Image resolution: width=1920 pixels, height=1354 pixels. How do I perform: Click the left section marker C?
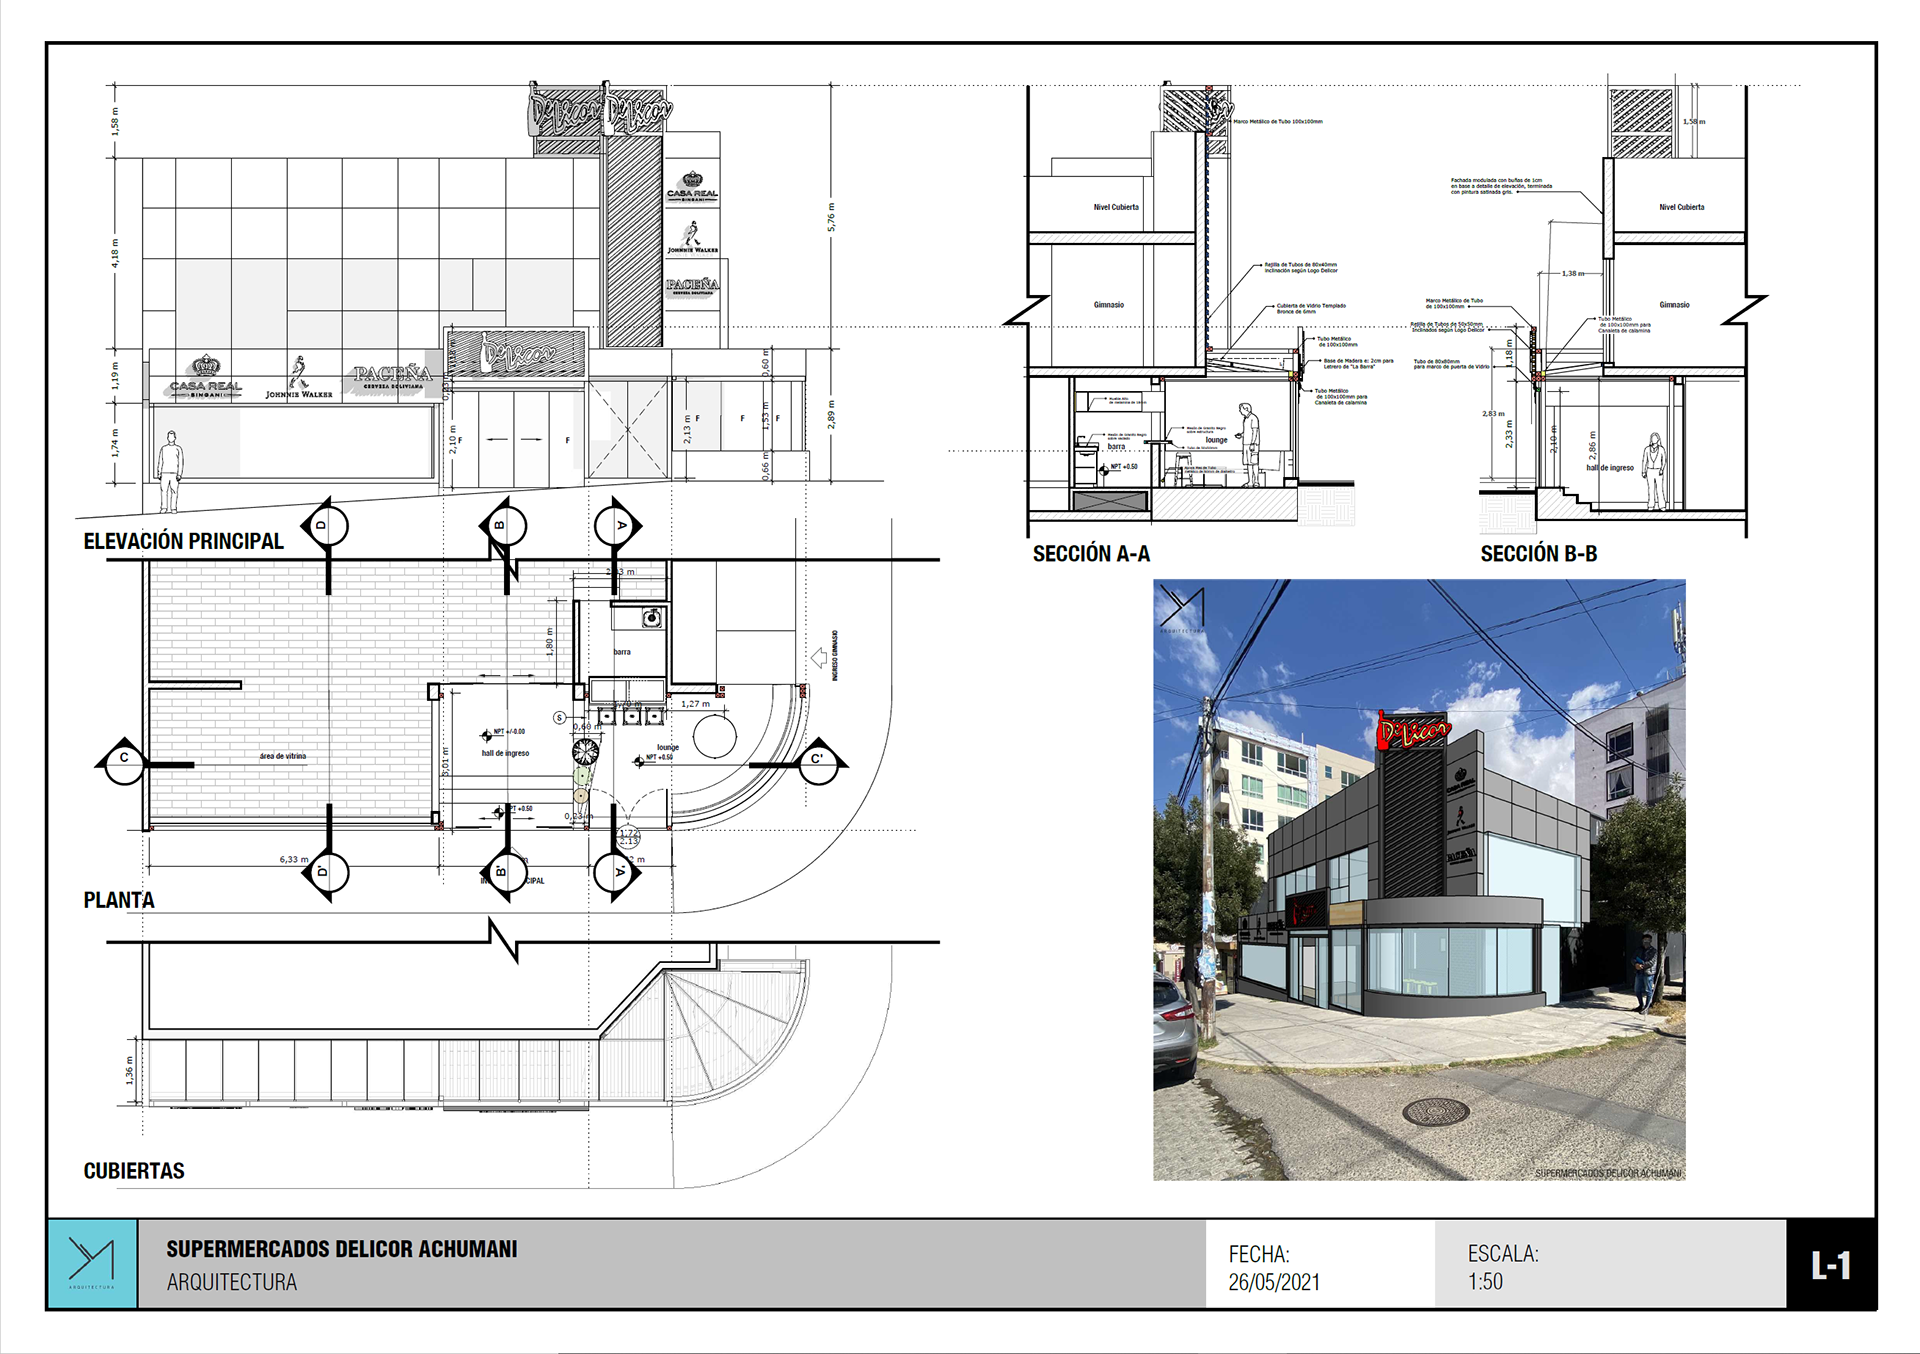[124, 763]
